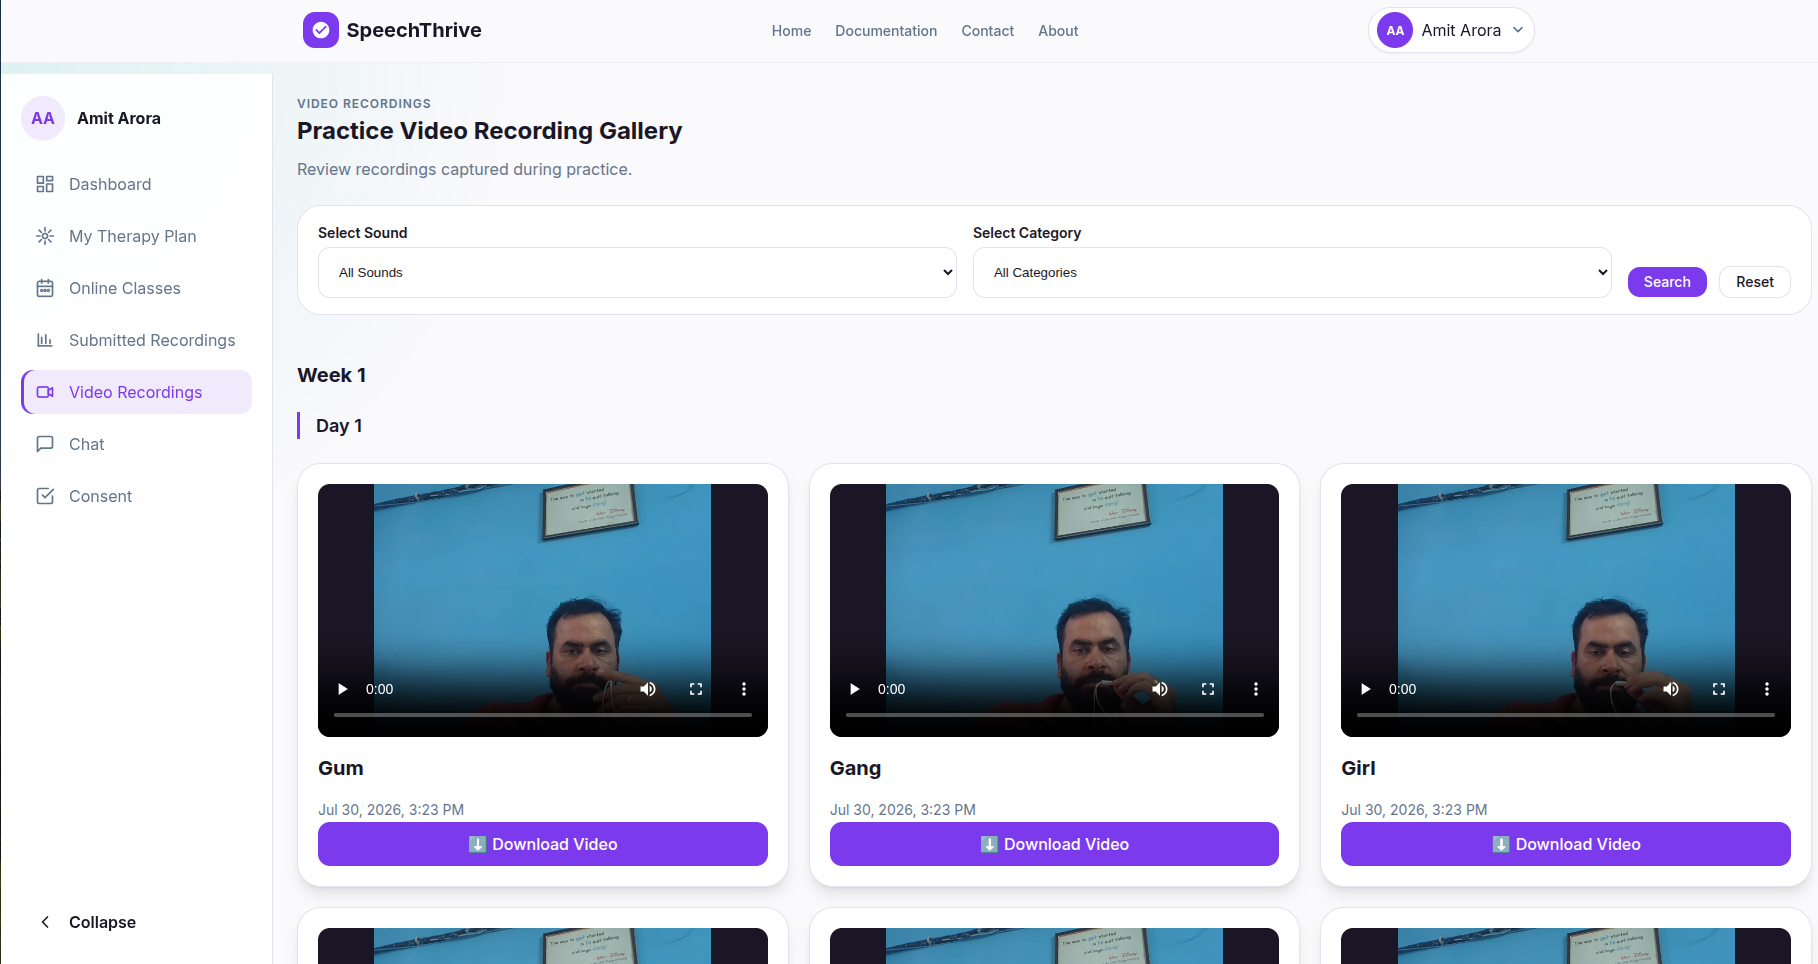Click the My Therapy Plan sun icon

(45, 236)
